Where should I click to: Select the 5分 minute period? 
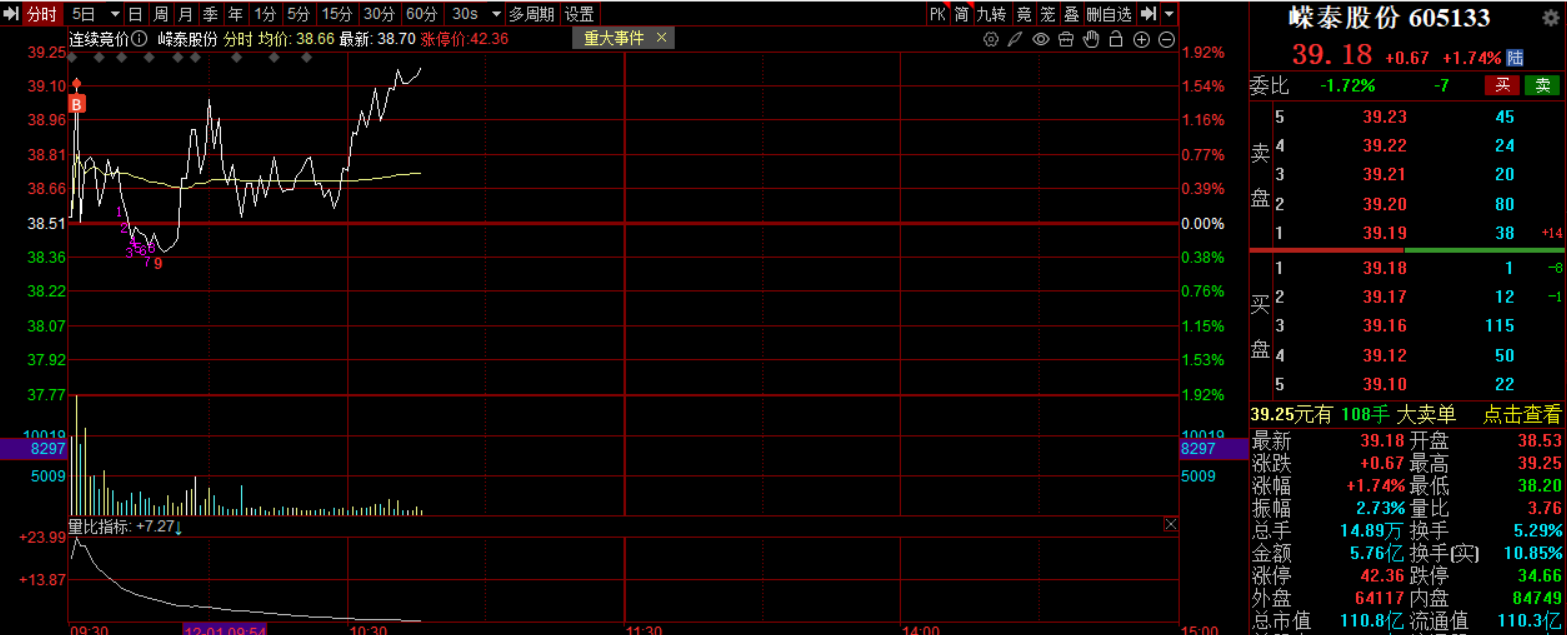pos(298,14)
